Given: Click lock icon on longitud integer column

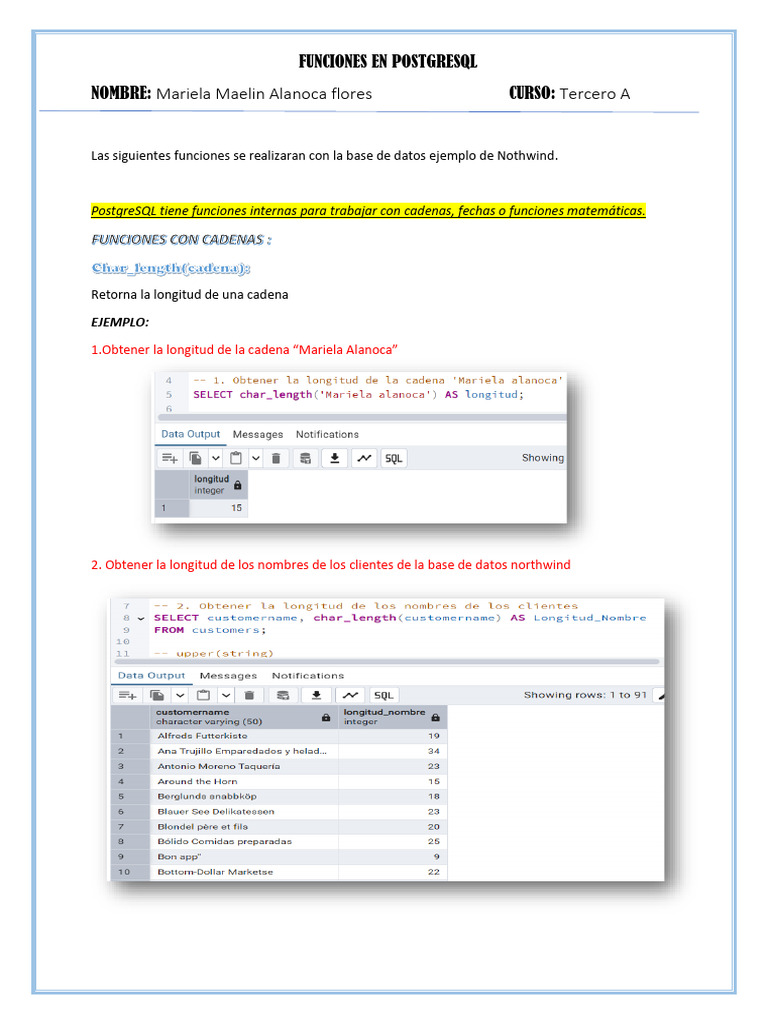Looking at the screenshot, I should pos(238,485).
